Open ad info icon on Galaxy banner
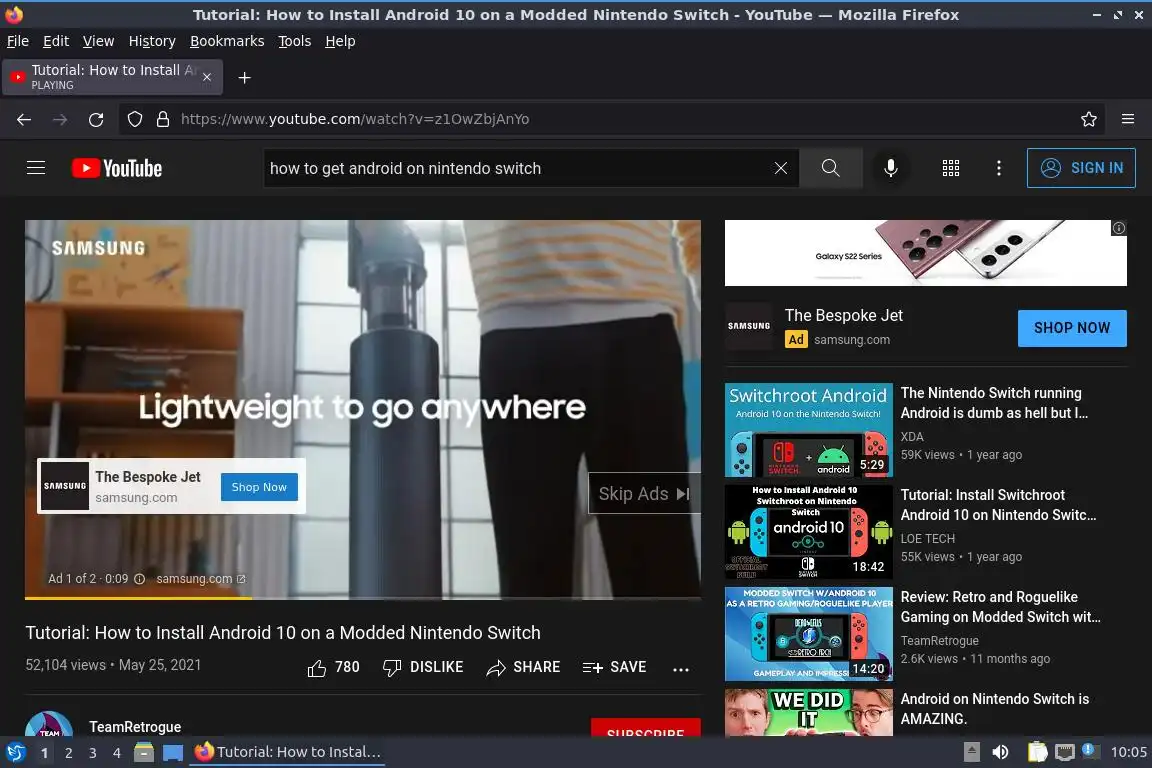 1118,228
